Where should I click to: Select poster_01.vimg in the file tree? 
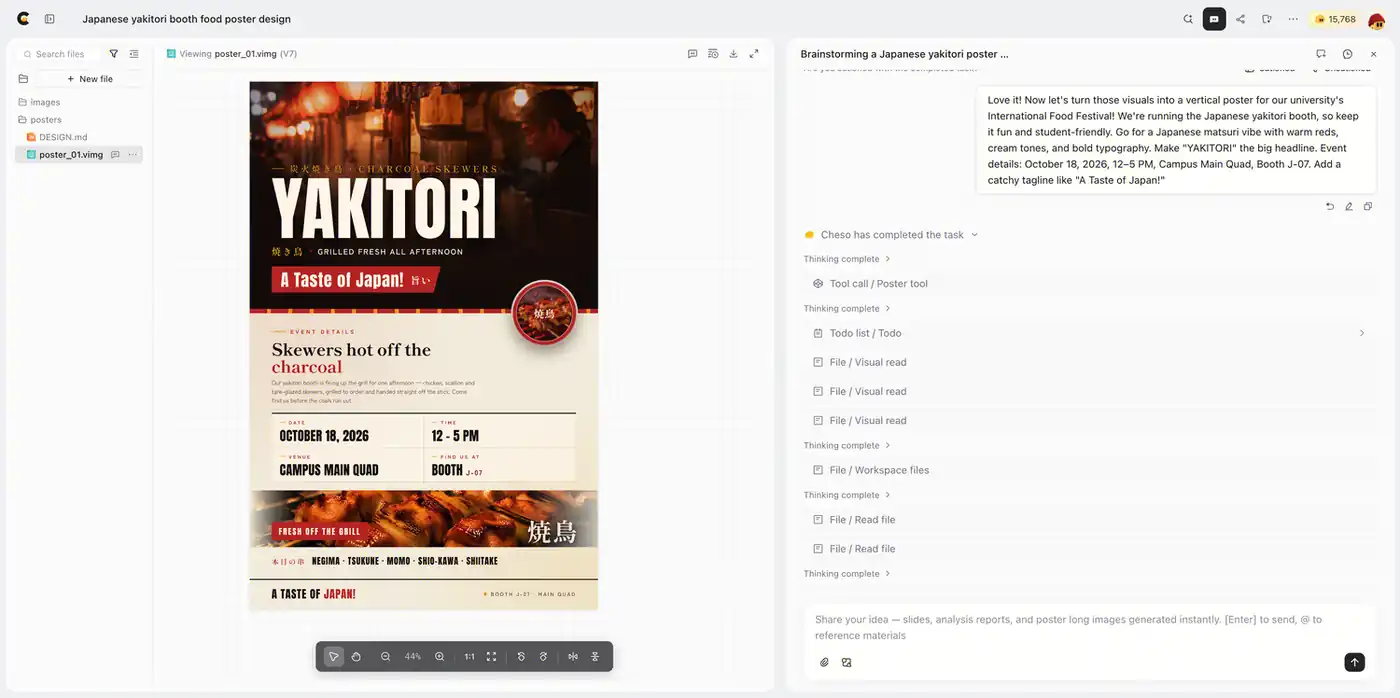coord(70,155)
